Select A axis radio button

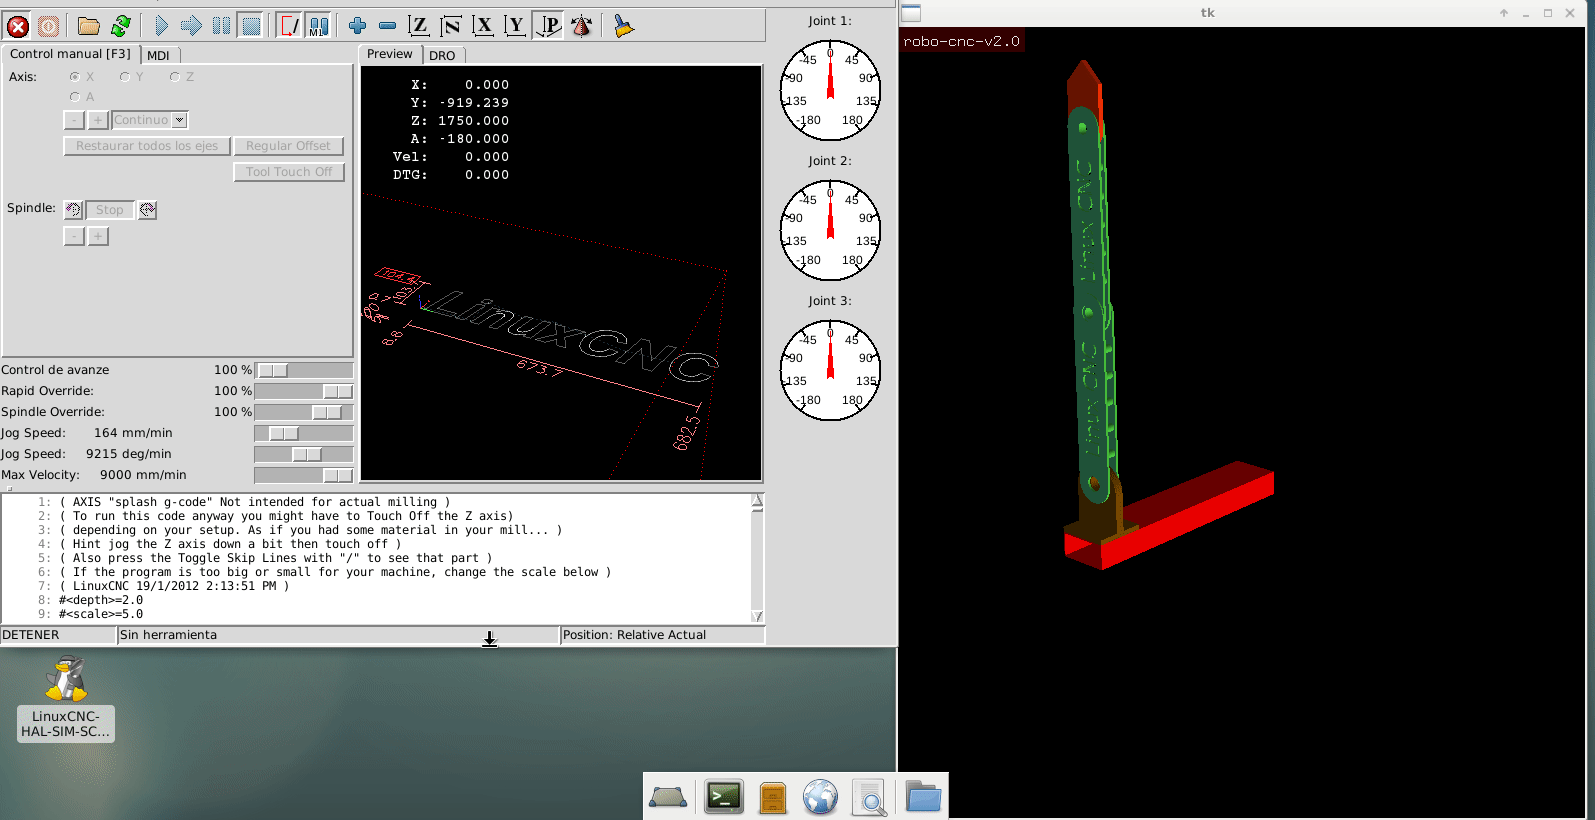[x=75, y=97]
